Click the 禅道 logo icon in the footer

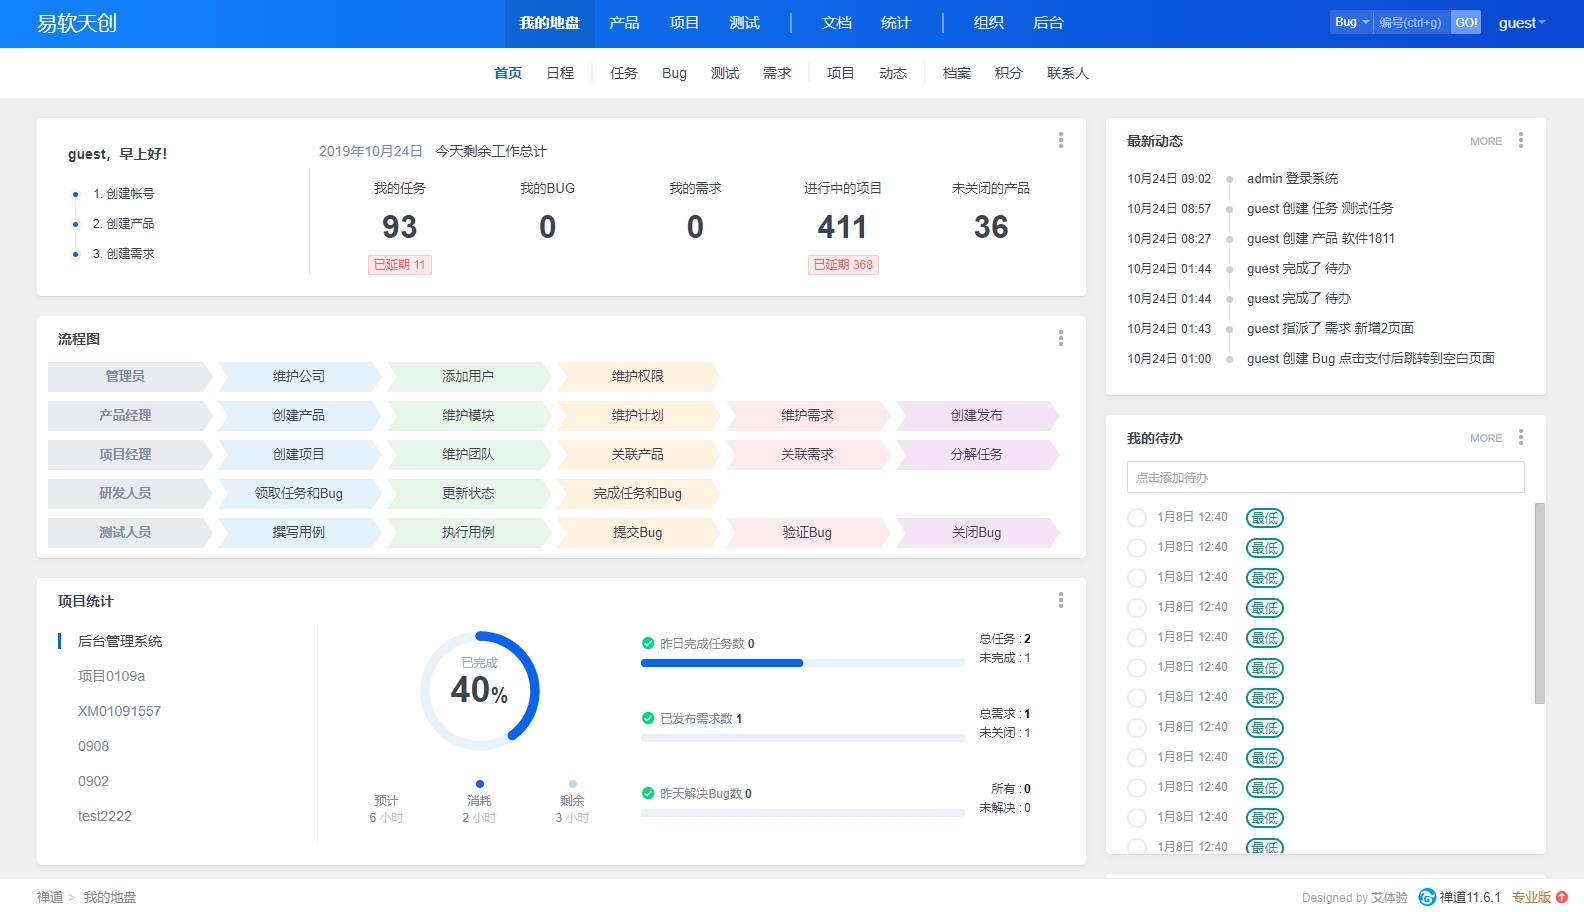(1427, 897)
